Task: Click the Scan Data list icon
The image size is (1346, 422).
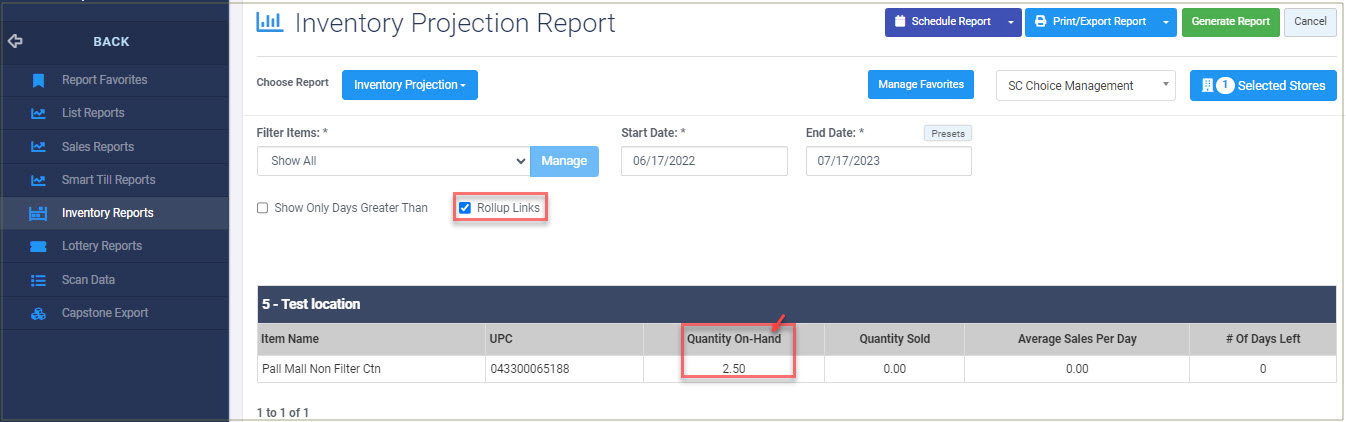Action: pyautogui.click(x=38, y=280)
